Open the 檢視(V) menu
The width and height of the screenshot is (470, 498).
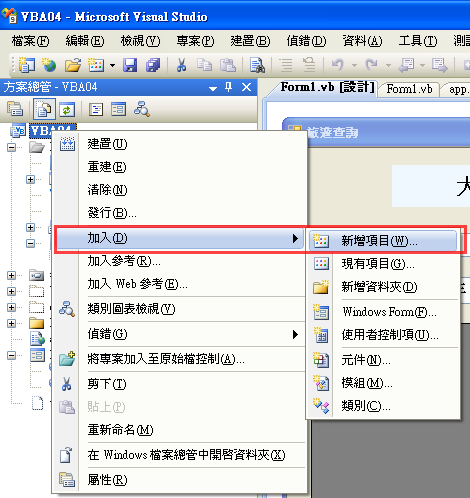click(140, 41)
